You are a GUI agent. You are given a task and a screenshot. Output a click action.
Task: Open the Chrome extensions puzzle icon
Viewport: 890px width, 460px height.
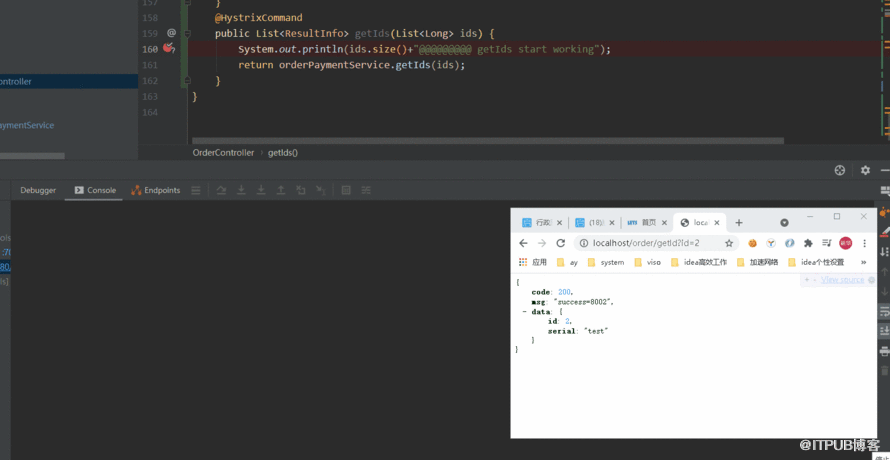(x=808, y=243)
